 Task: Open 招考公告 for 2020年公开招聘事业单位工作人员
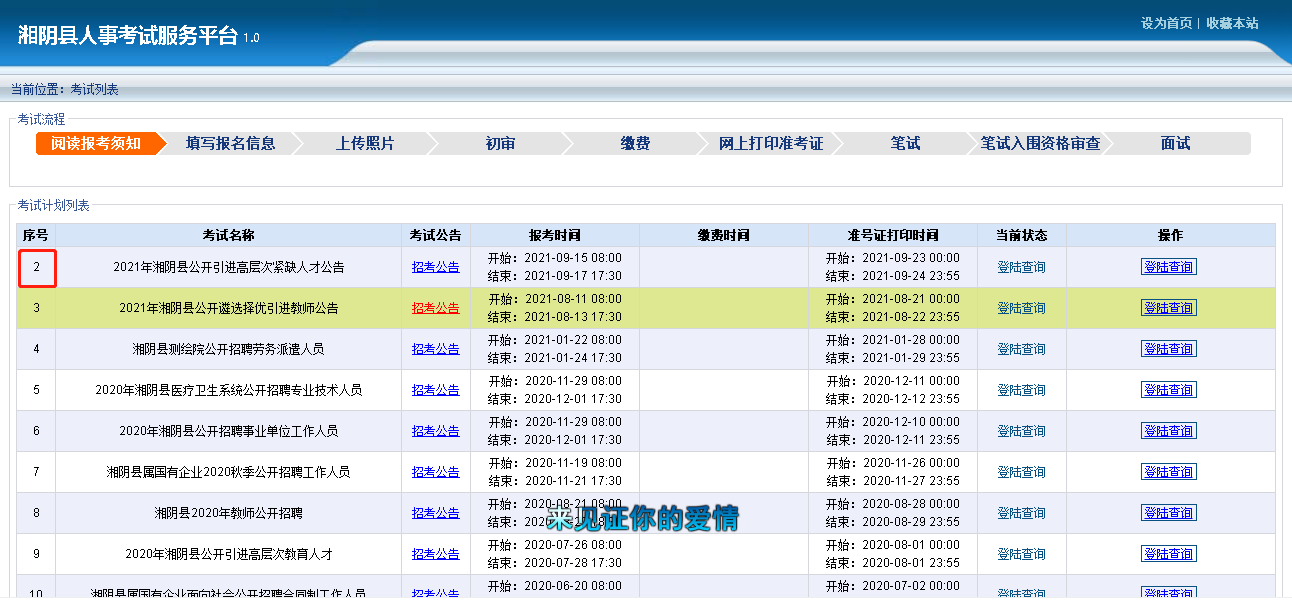(x=435, y=431)
